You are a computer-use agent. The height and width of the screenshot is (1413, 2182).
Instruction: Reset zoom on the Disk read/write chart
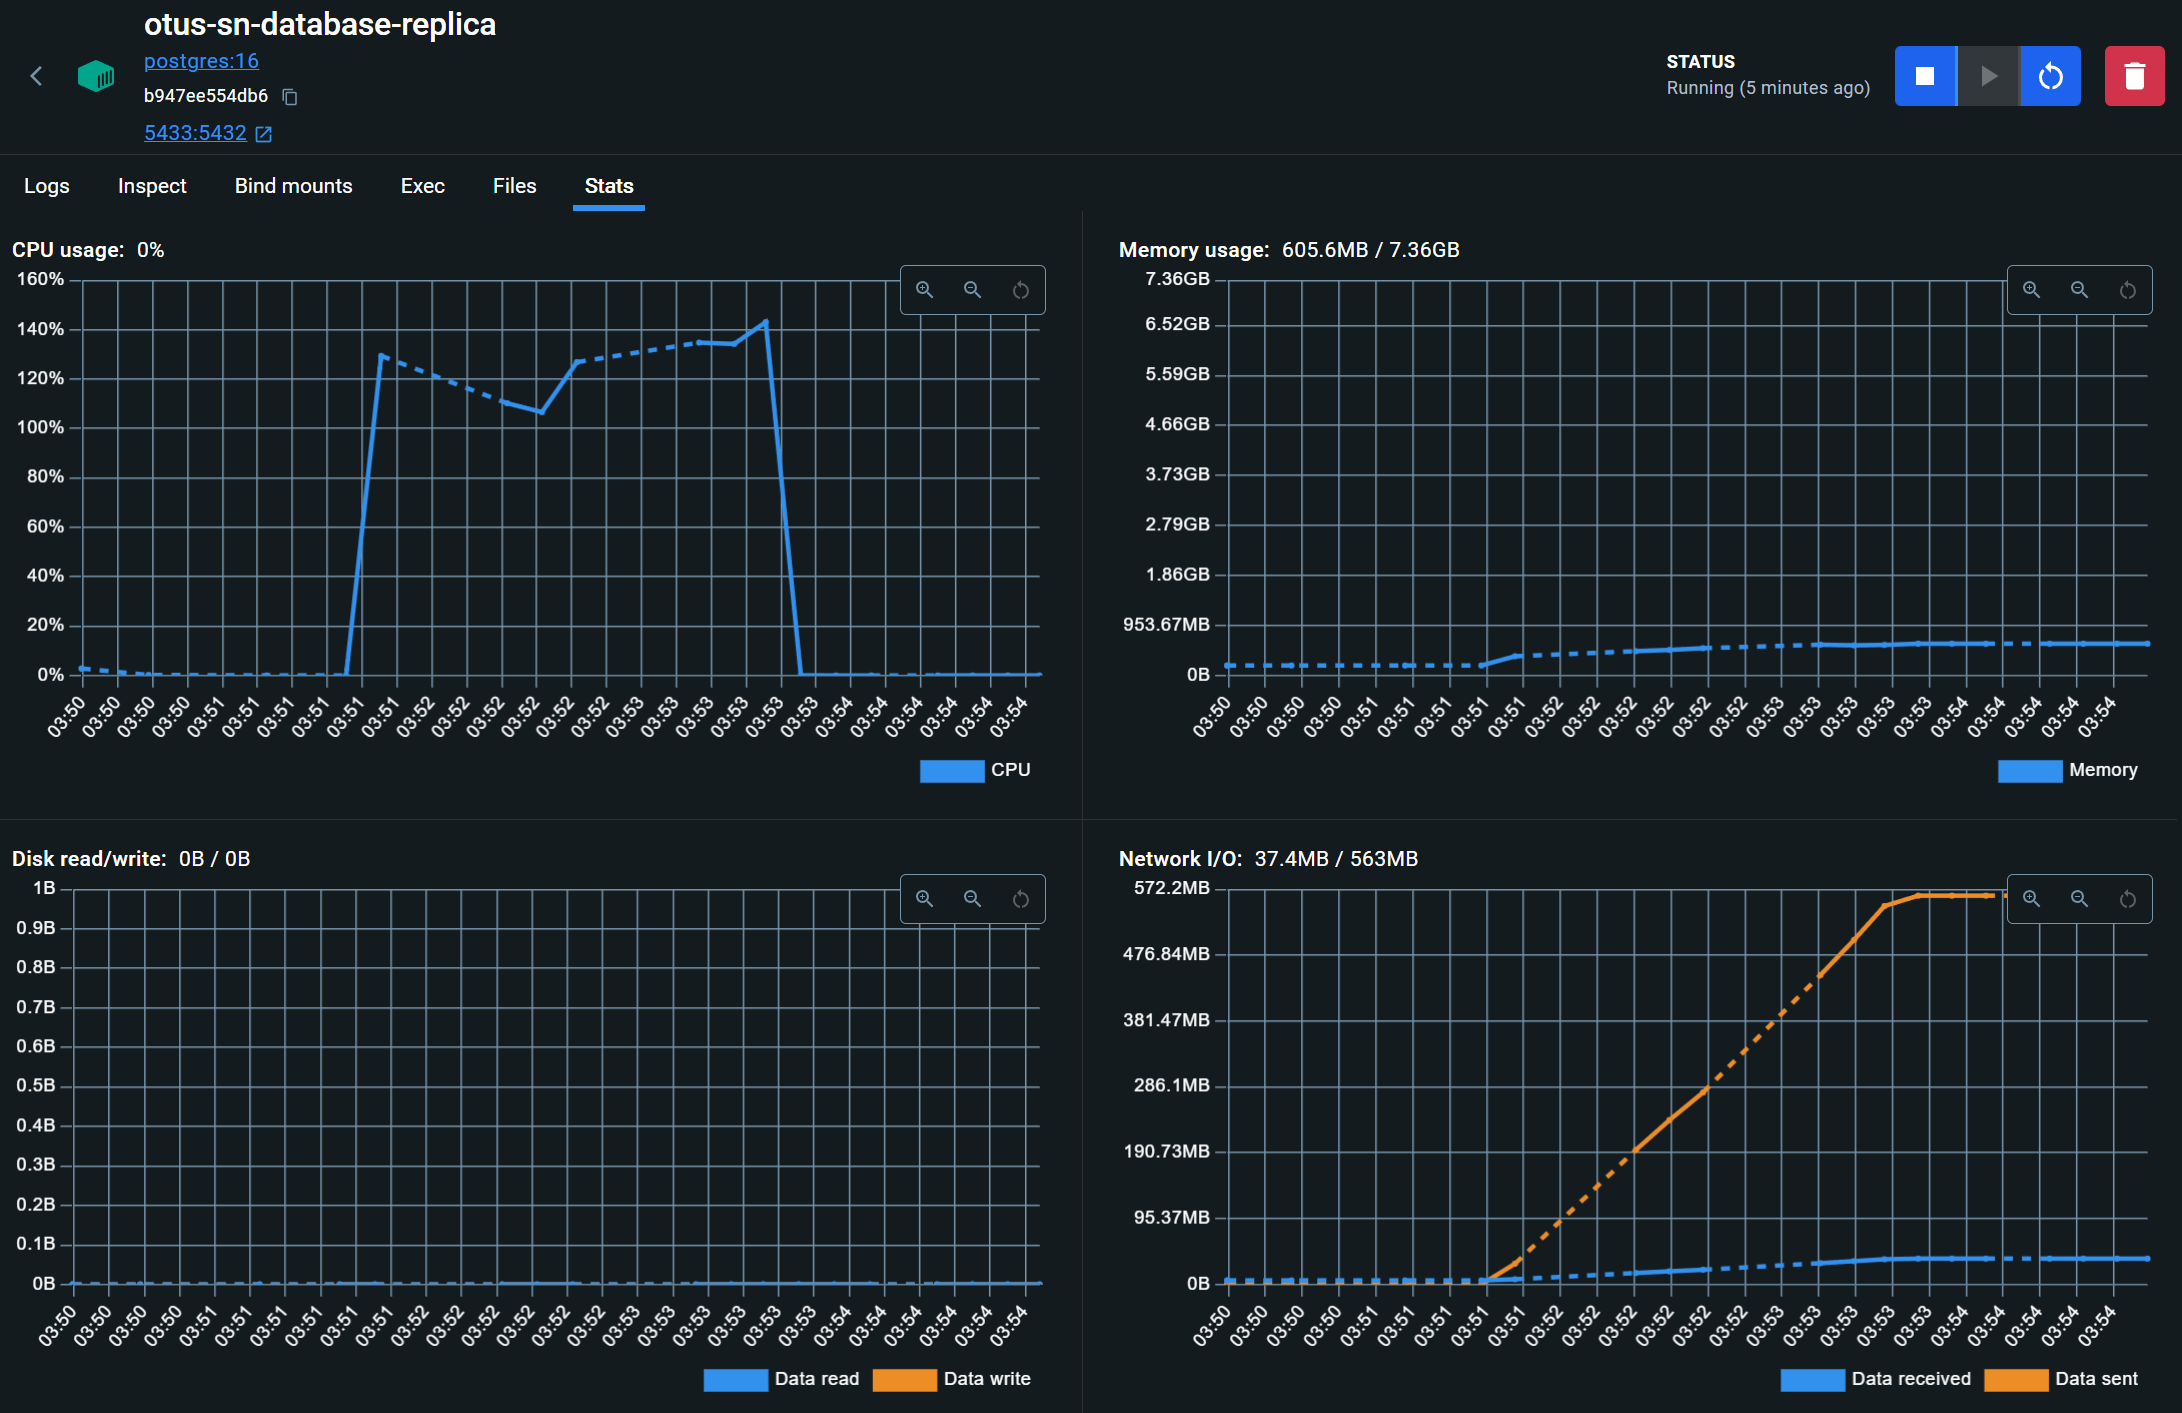(x=1020, y=899)
